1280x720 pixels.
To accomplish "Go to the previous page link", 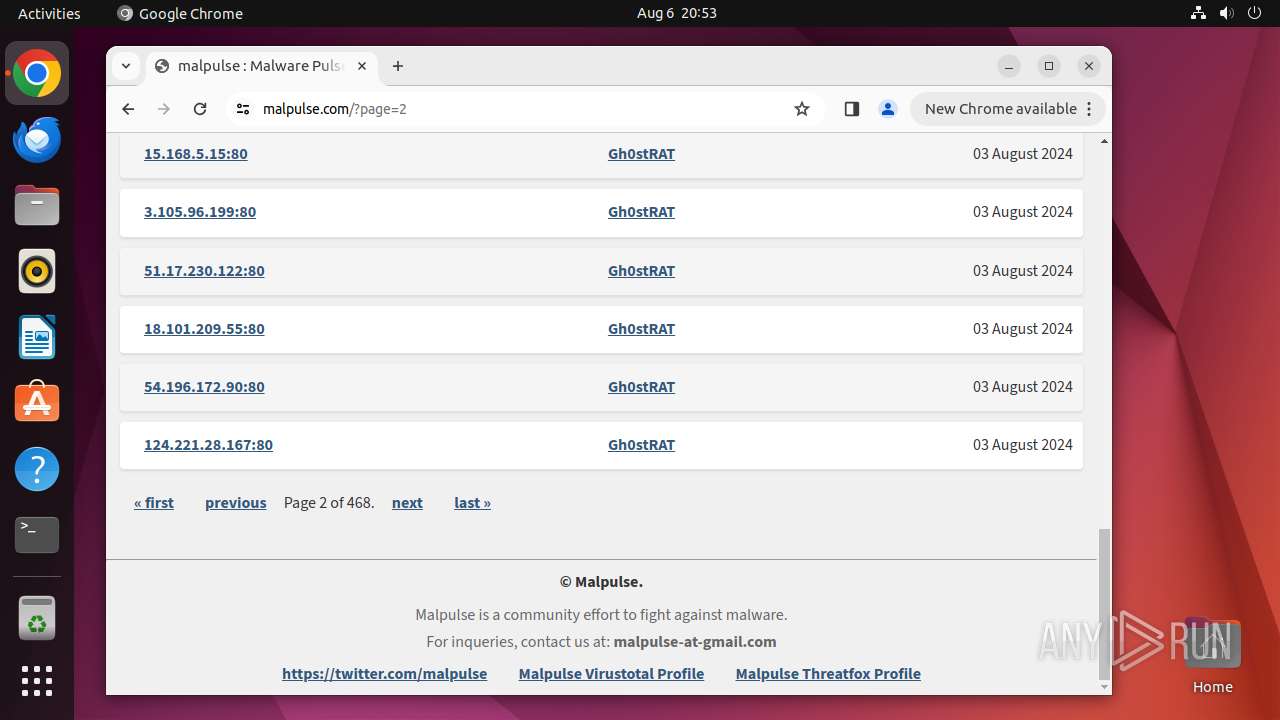I will pyautogui.click(x=236, y=503).
